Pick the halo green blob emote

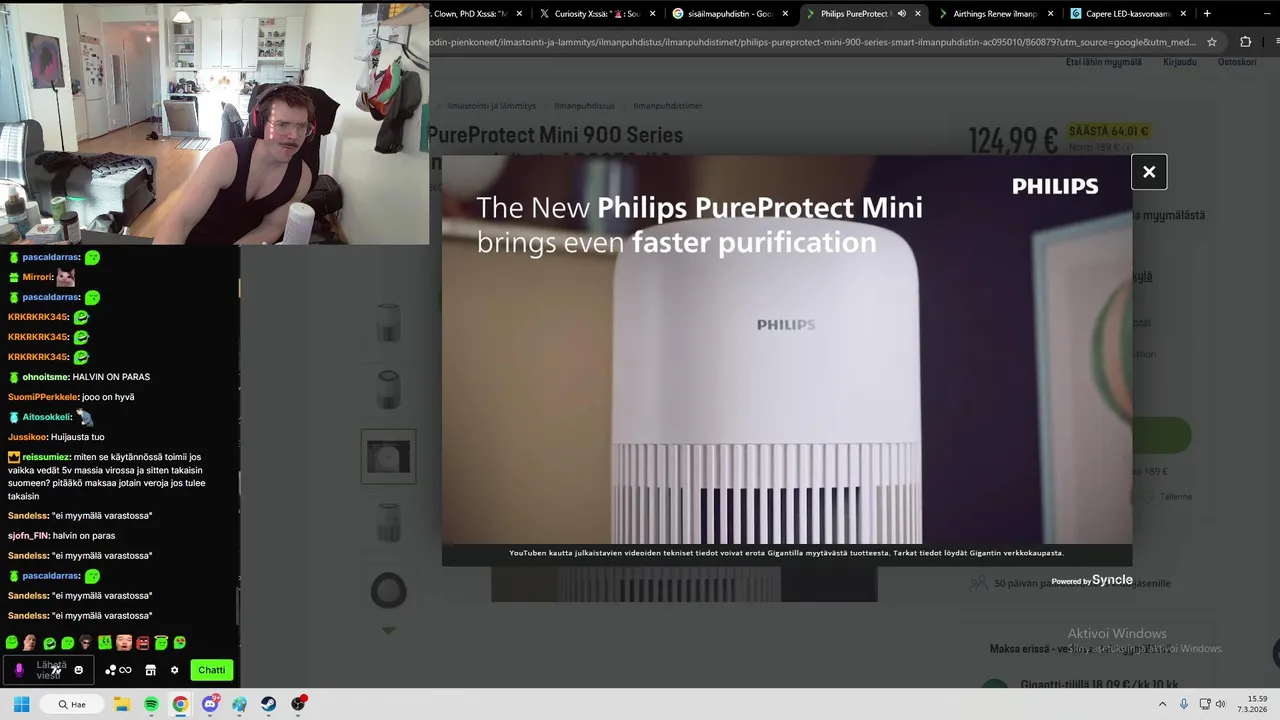(x=161, y=643)
